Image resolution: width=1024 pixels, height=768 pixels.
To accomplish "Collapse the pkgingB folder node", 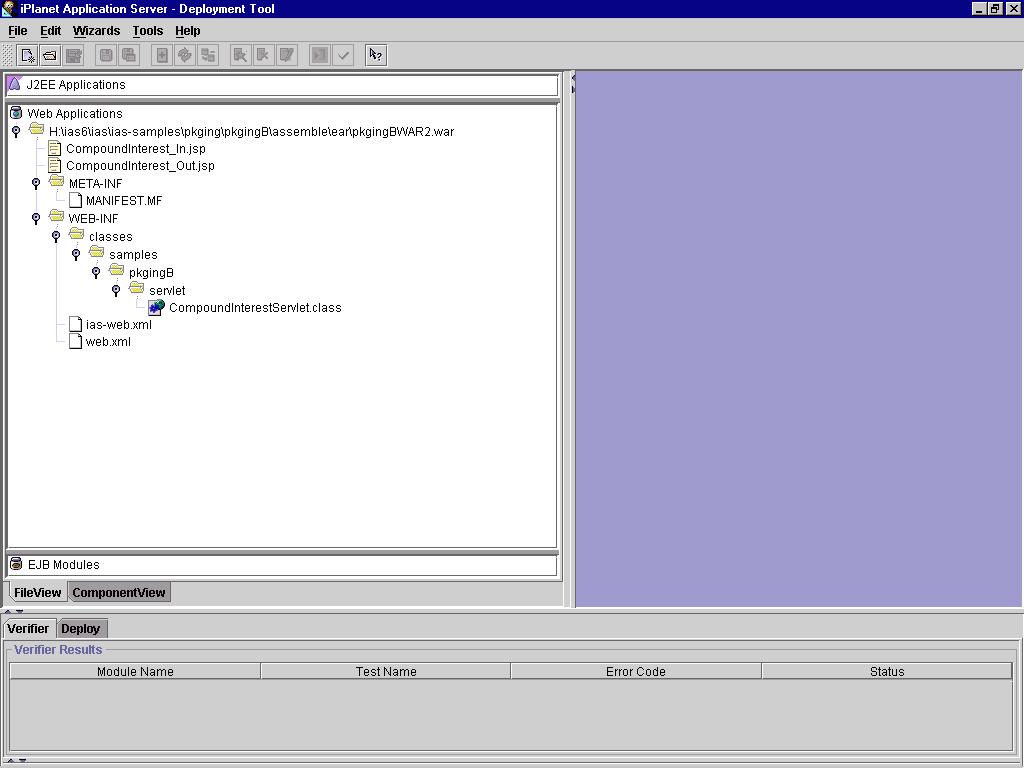I will click(96, 272).
